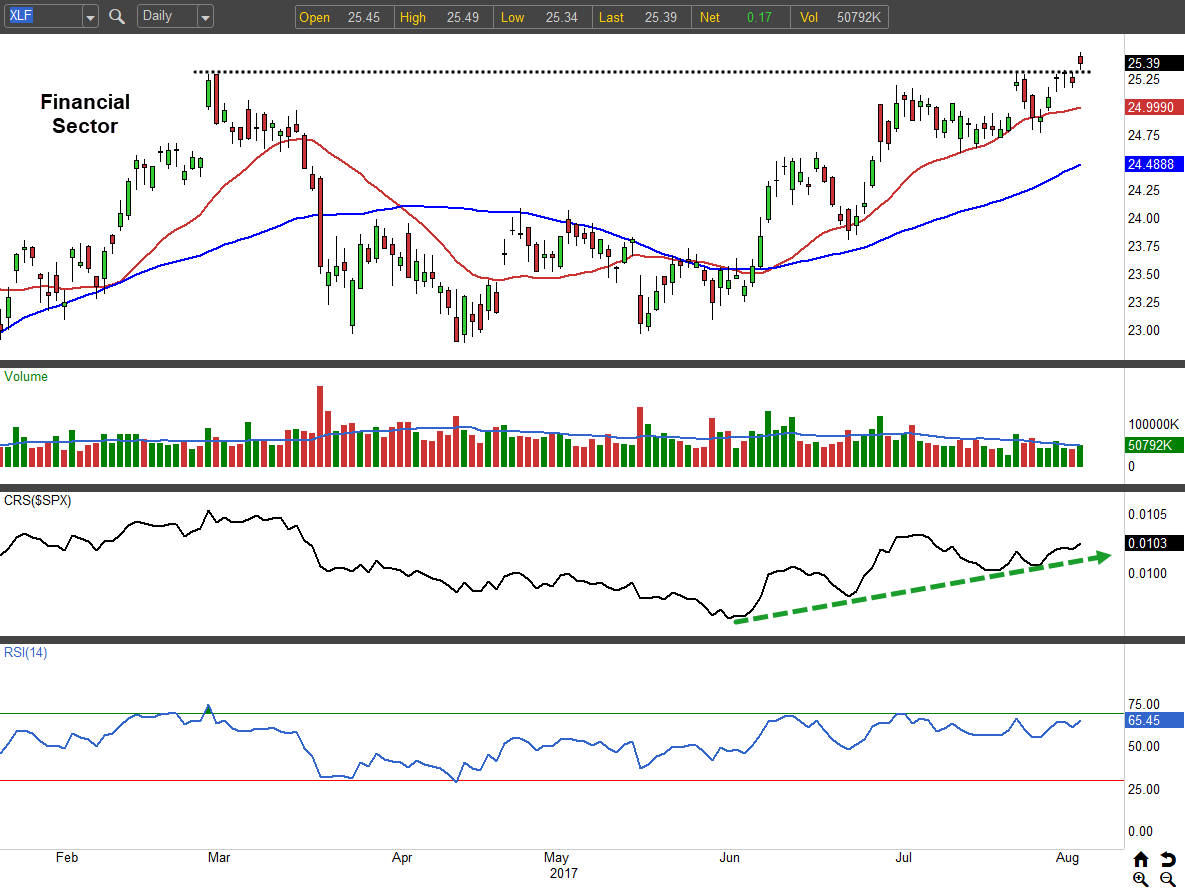1185x889 pixels.
Task: Click the green 50792K volume tag
Action: 1154,446
